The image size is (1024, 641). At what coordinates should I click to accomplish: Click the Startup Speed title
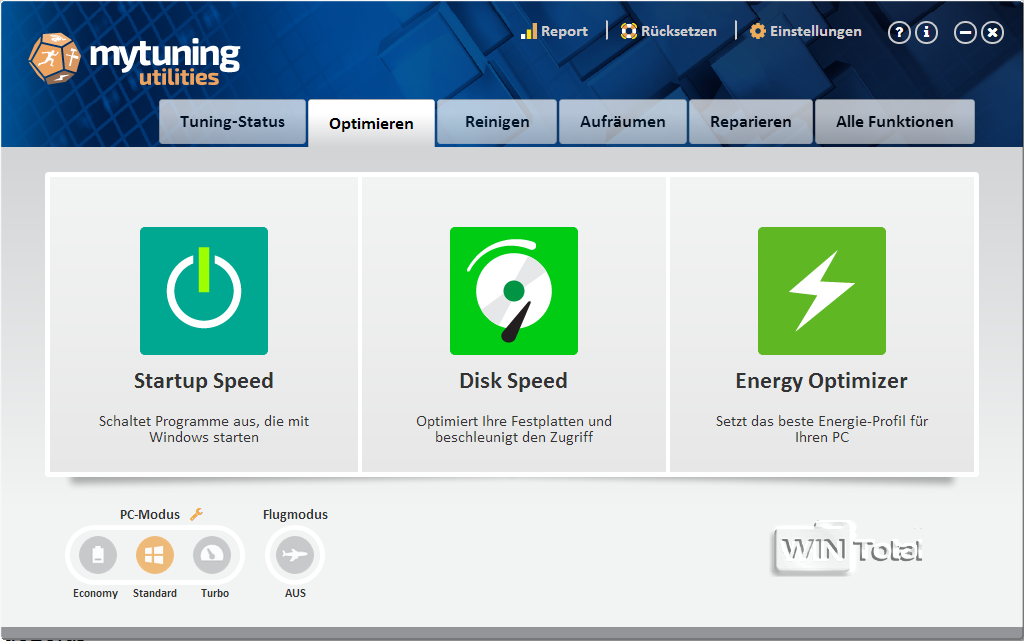point(204,381)
